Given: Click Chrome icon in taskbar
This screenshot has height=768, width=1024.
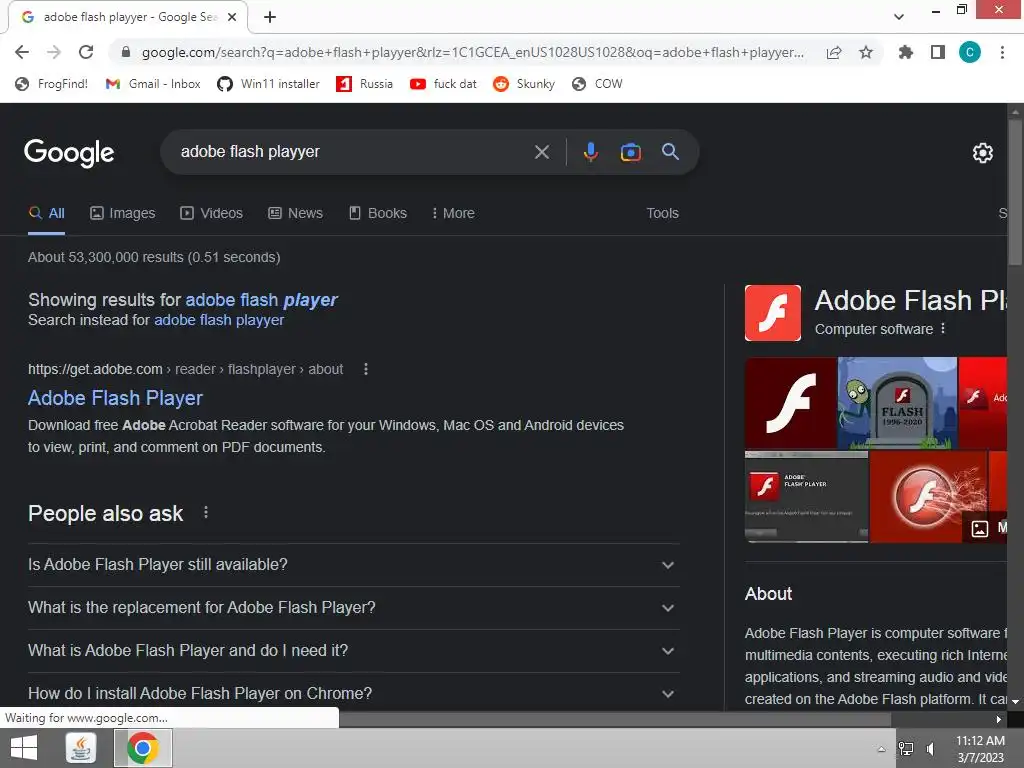Looking at the screenshot, I should point(143,748).
